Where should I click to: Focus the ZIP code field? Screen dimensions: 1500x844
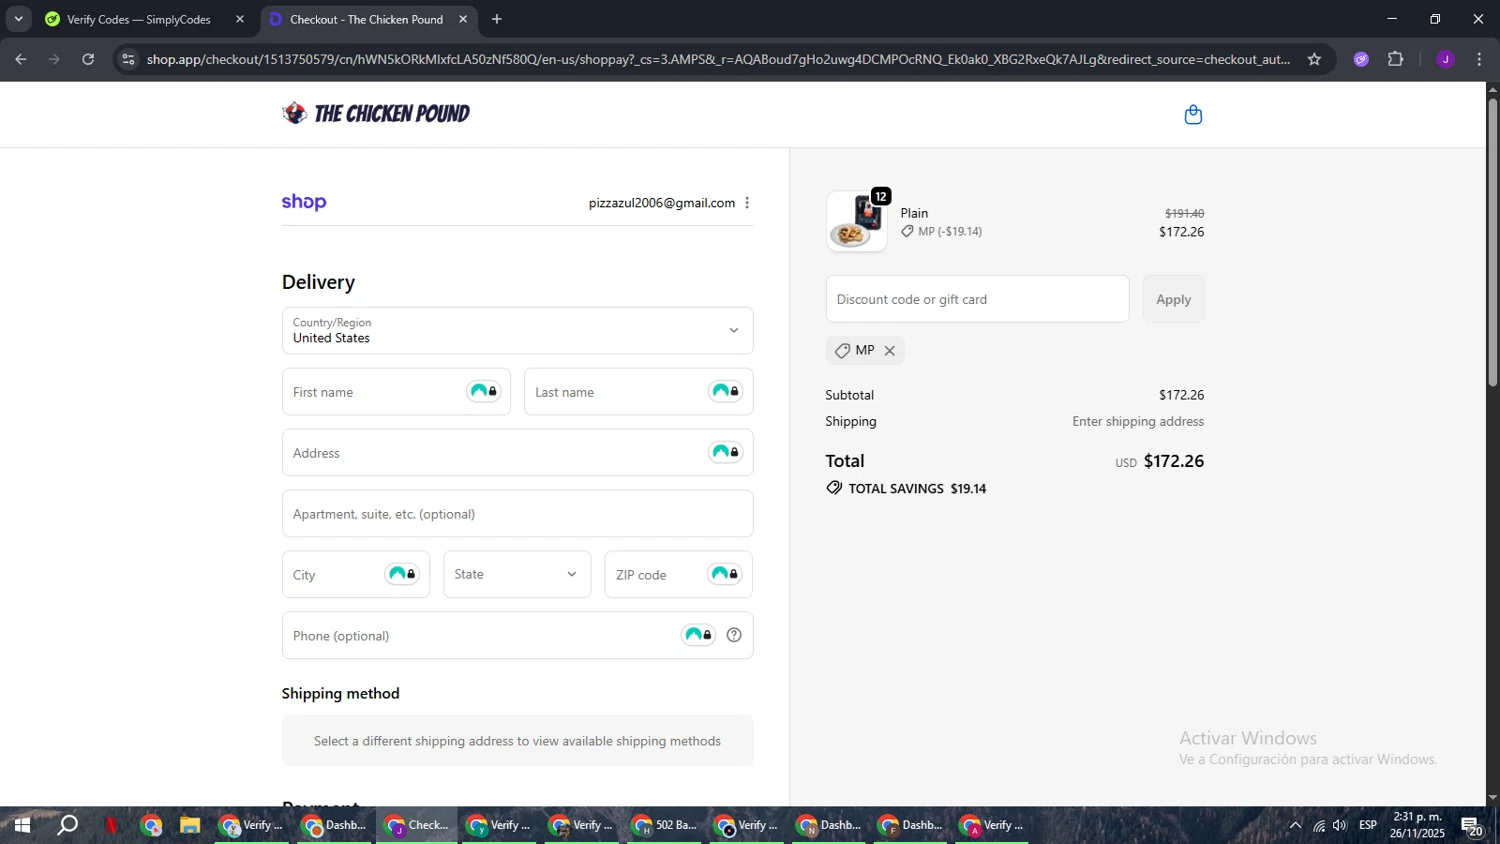[678, 574]
